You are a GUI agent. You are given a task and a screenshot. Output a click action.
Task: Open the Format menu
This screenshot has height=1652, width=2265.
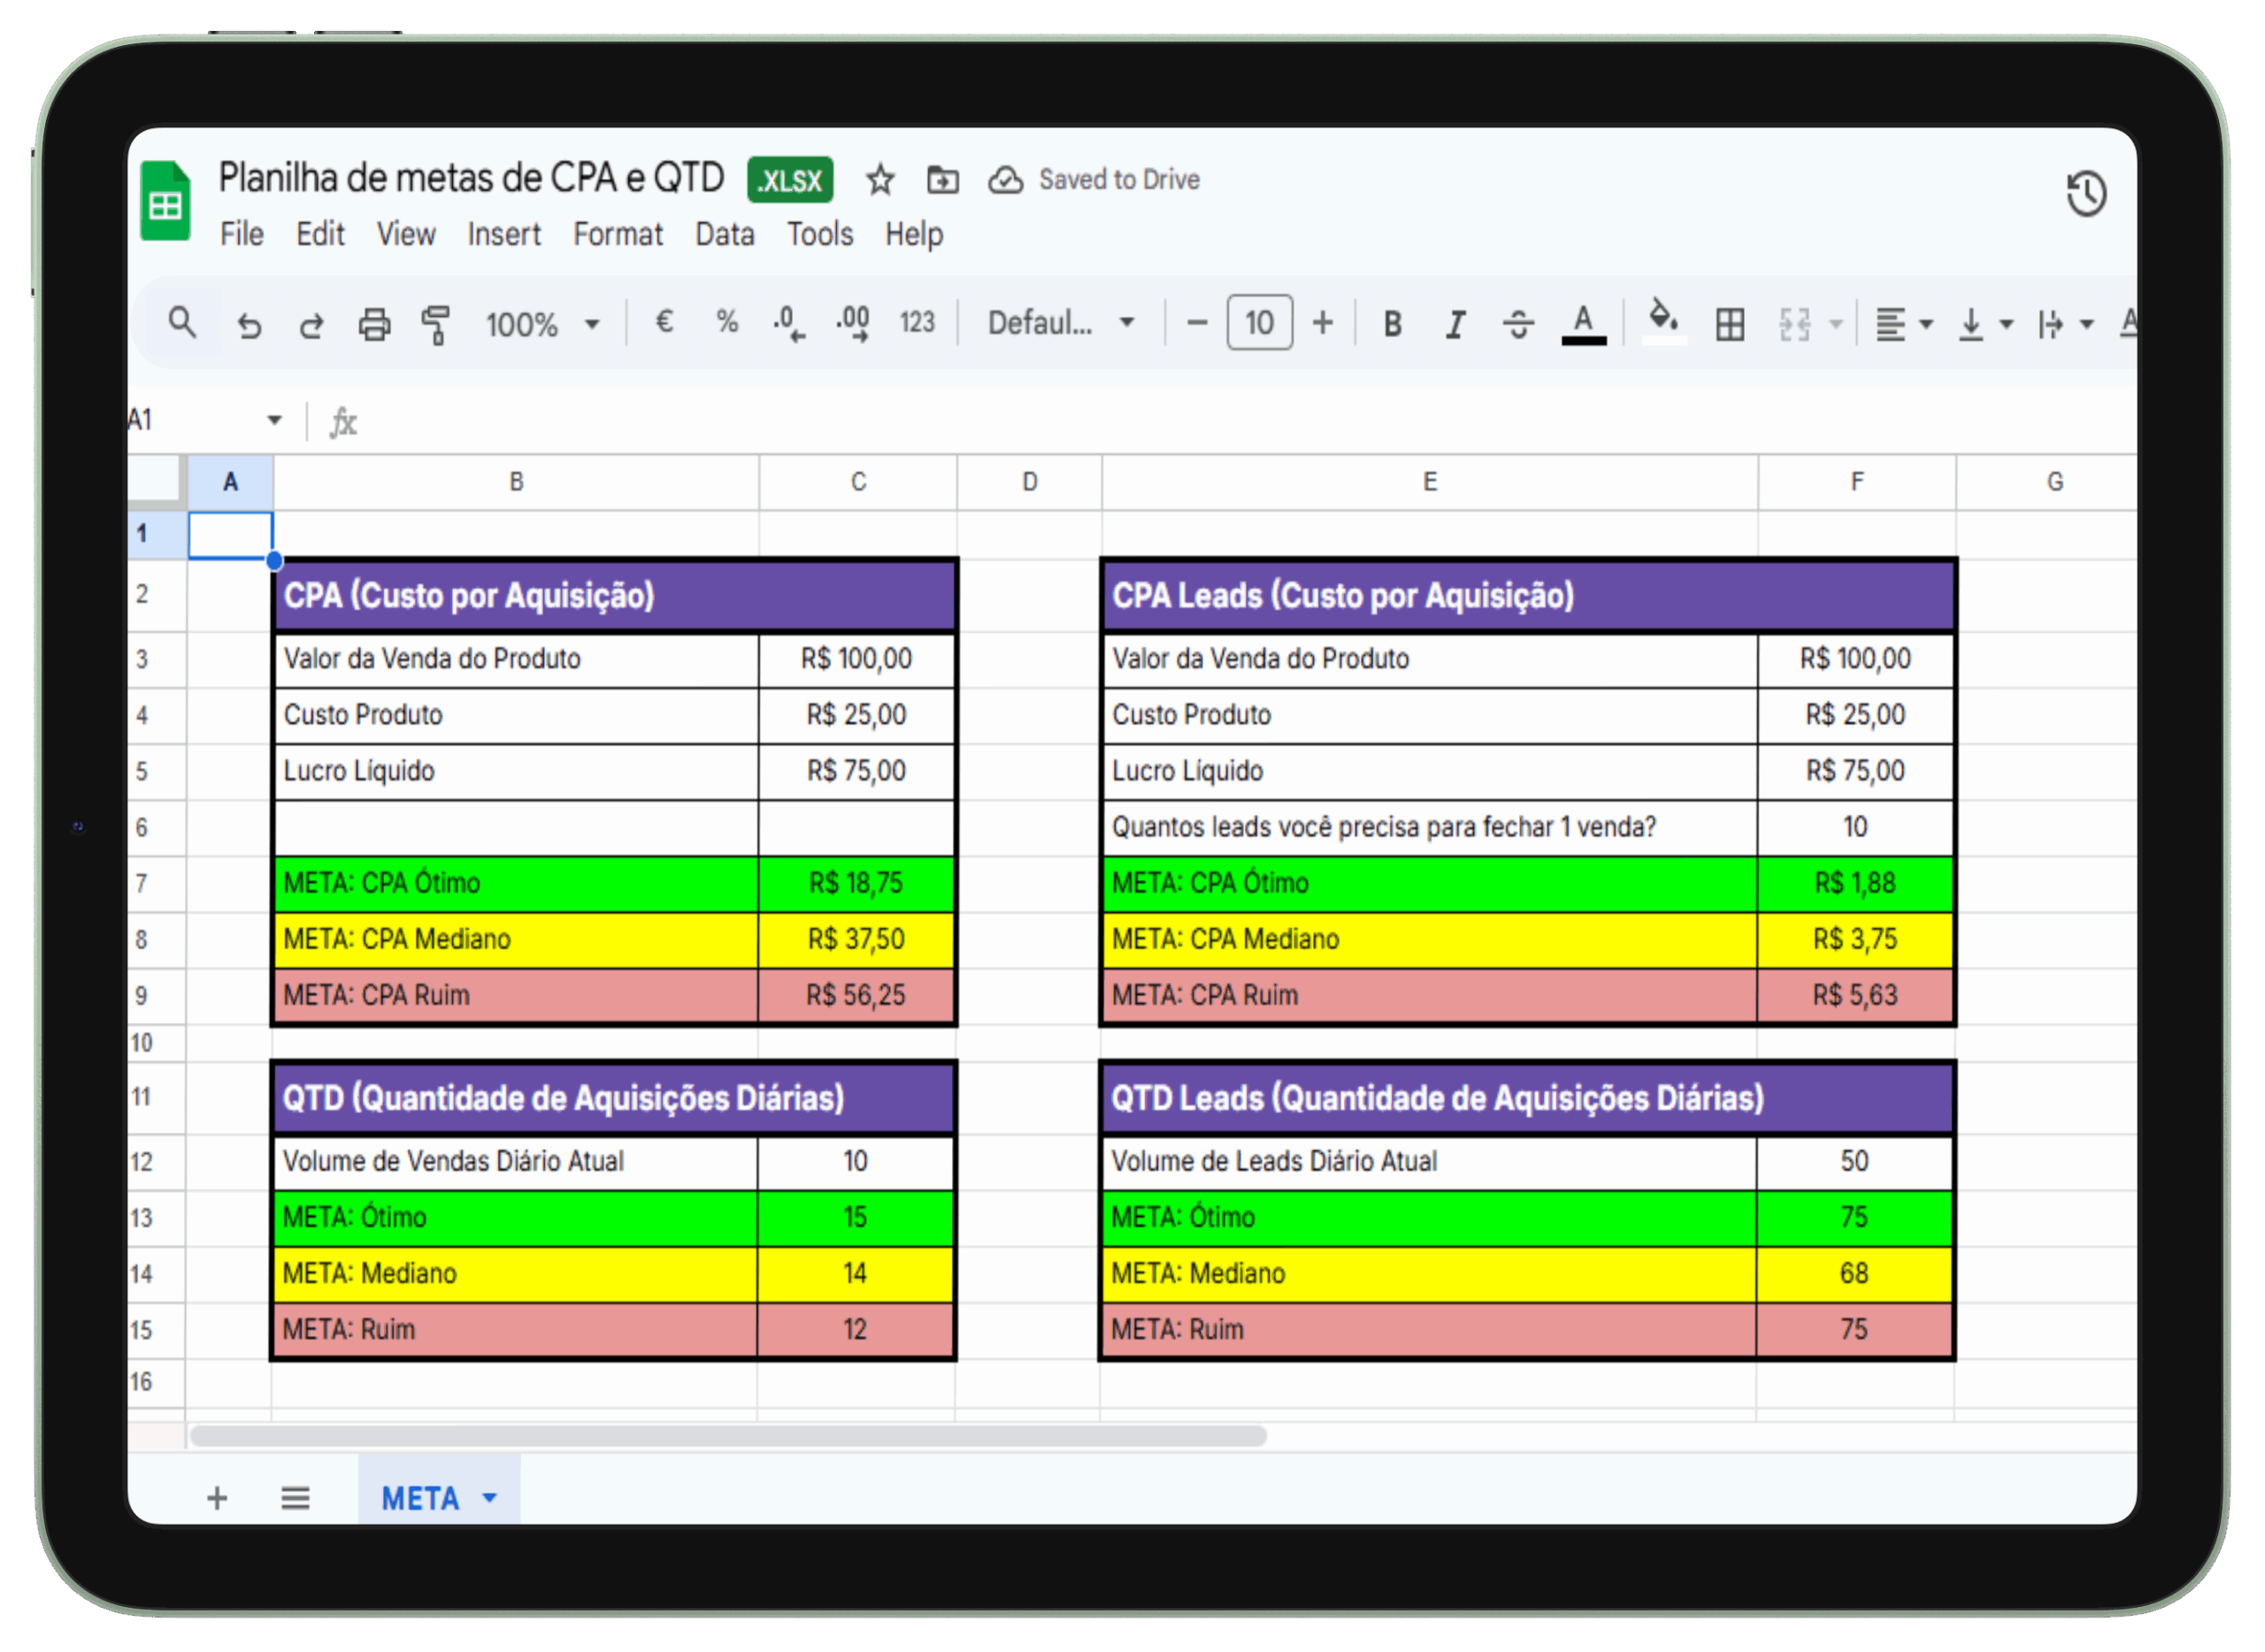(x=617, y=235)
